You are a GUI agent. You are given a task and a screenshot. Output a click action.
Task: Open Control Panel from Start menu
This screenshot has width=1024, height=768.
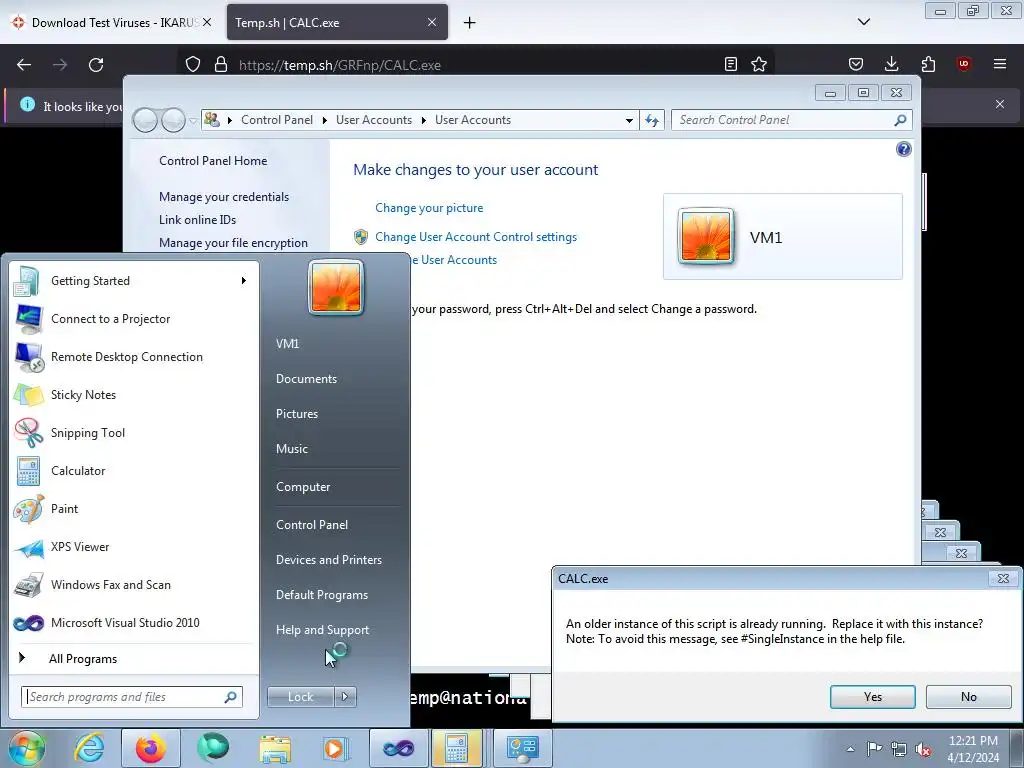(312, 525)
